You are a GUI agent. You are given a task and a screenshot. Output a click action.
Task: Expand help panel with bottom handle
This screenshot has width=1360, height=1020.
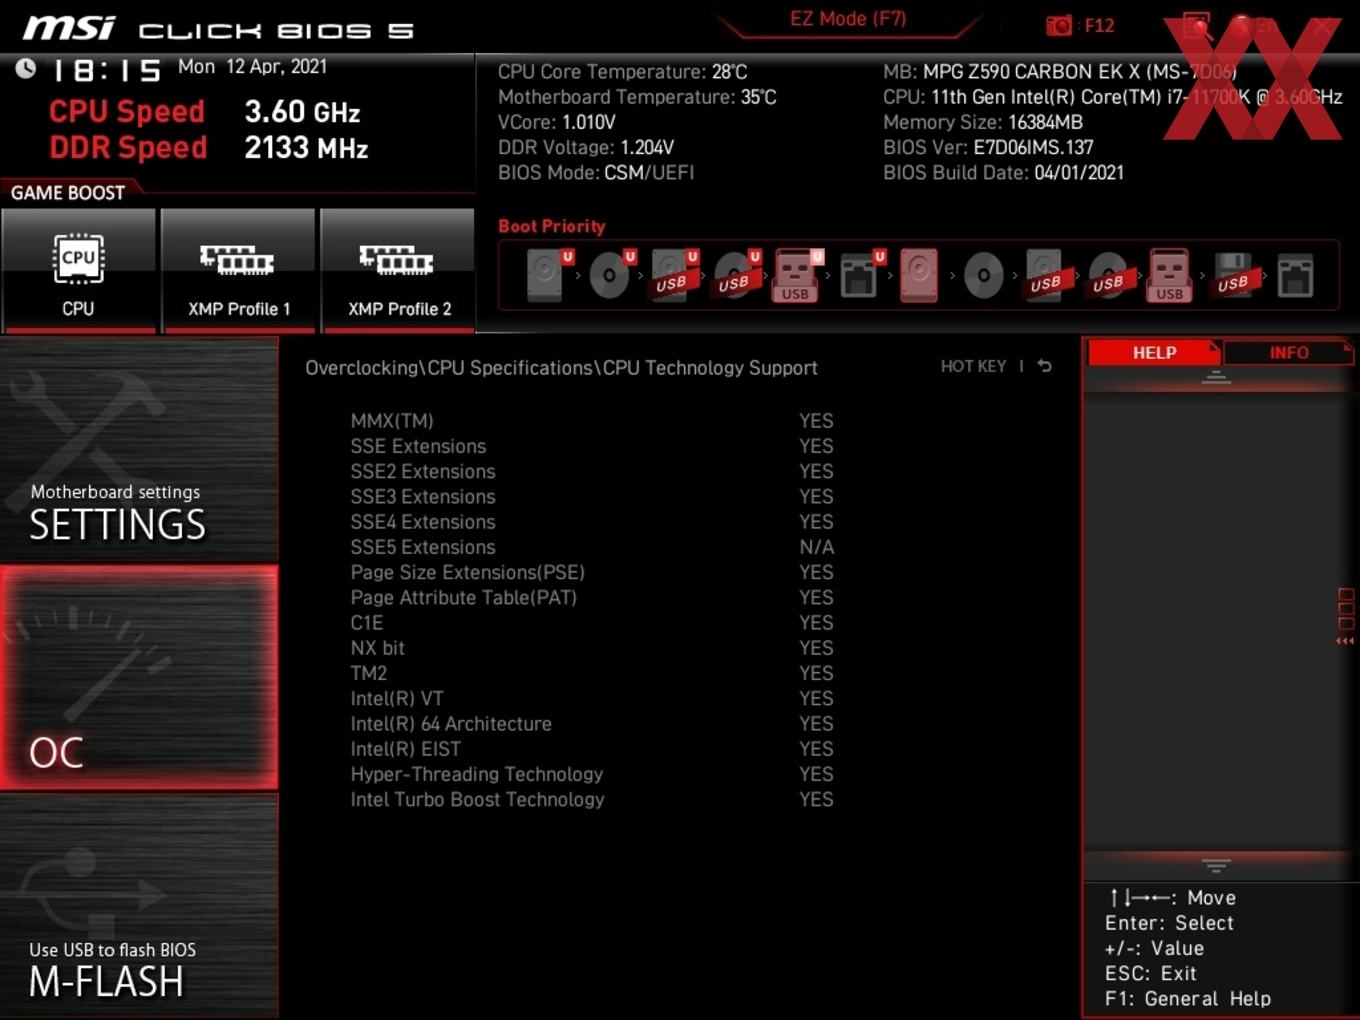[x=1216, y=865]
